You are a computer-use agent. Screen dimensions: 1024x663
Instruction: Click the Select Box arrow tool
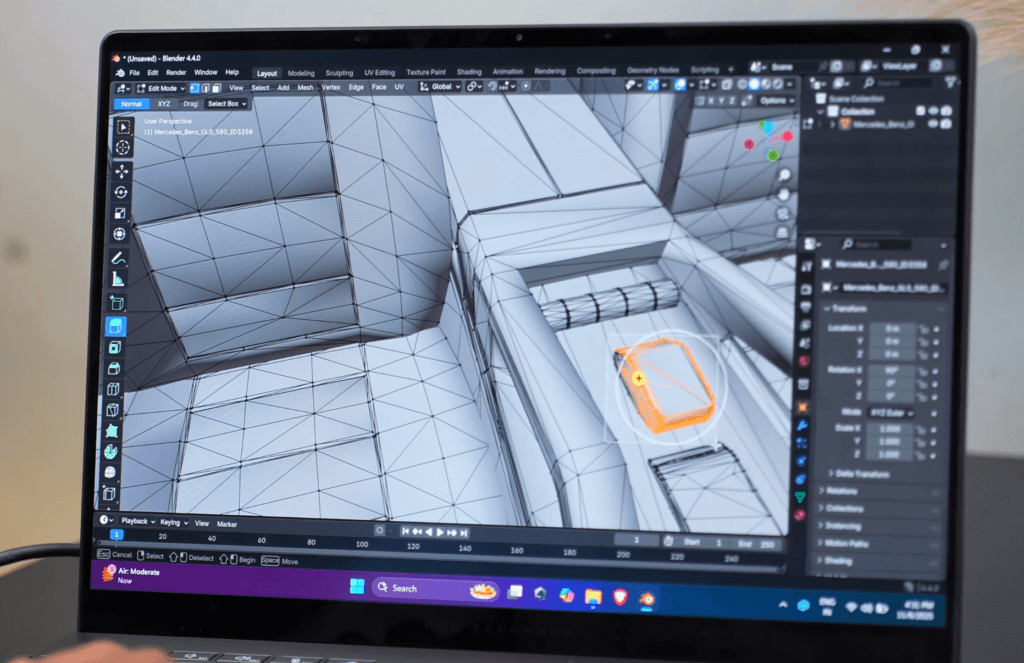[124, 126]
